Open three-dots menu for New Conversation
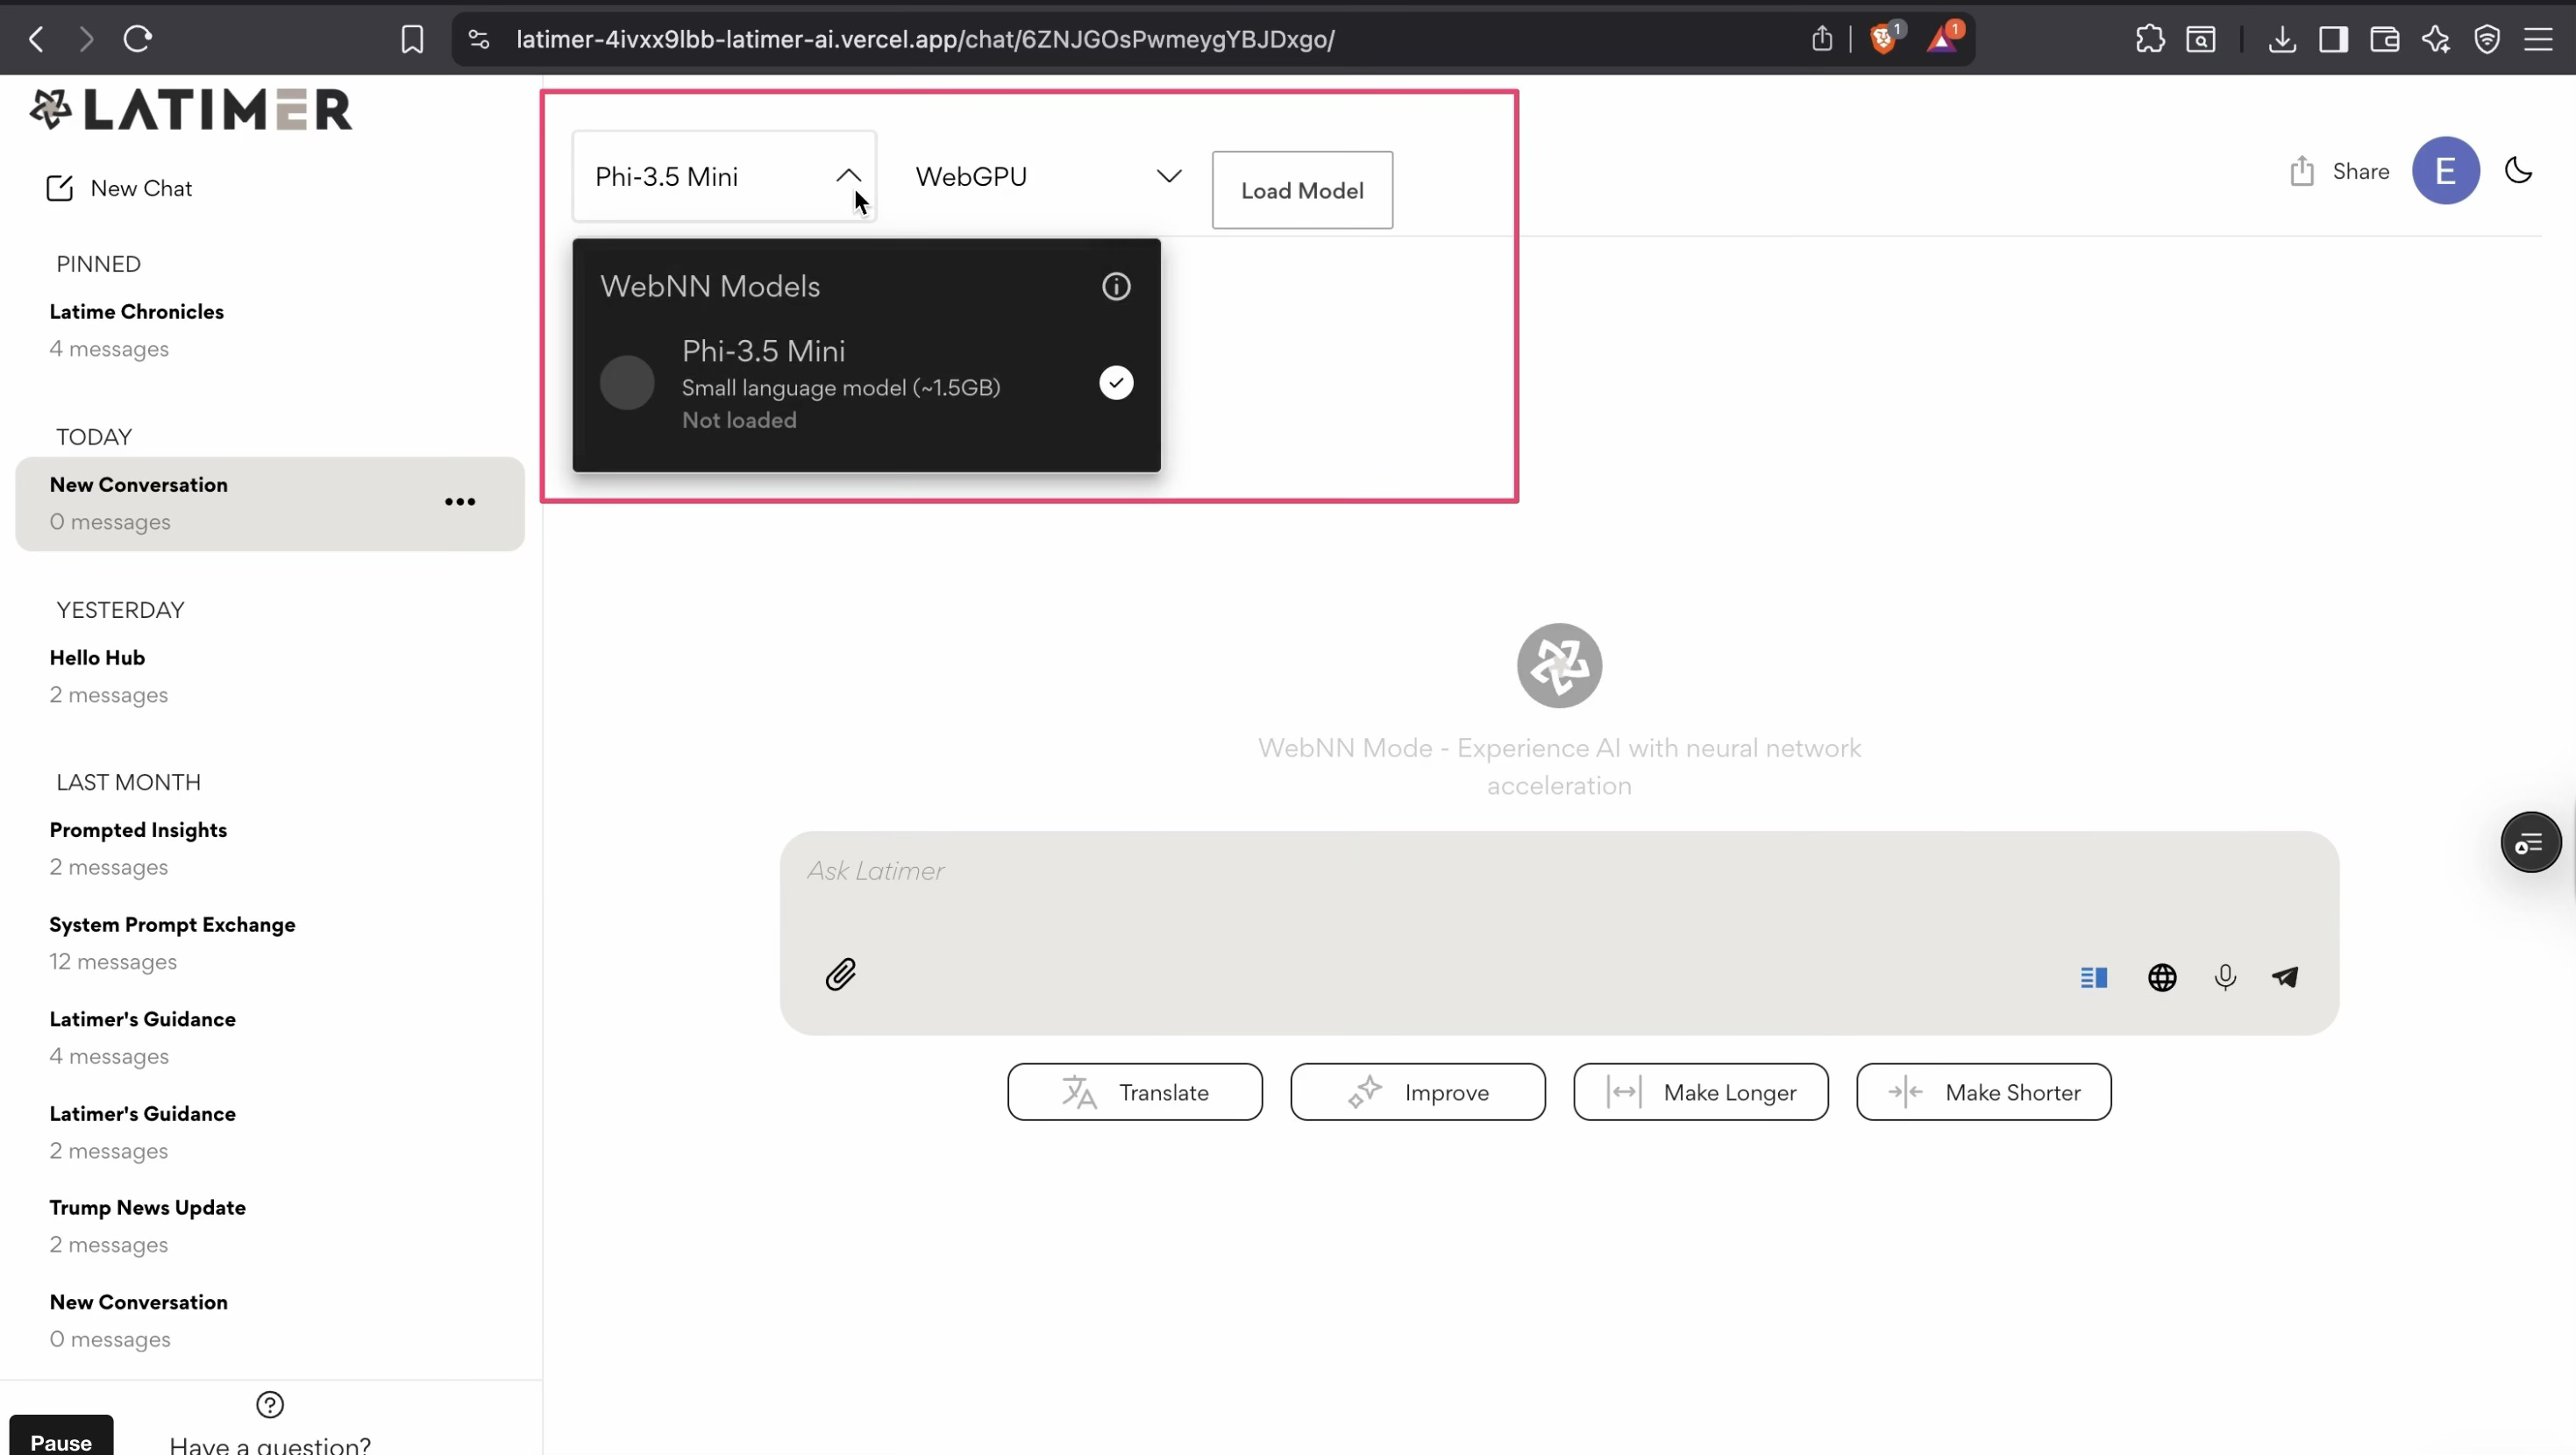The width and height of the screenshot is (2576, 1455). tap(460, 502)
